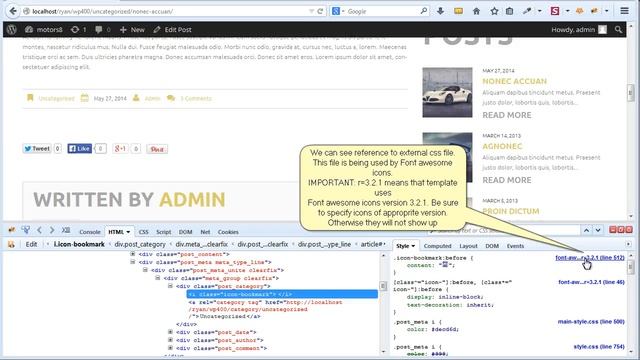Image resolution: width=640 pixels, height=360 pixels.
Task: Open dropdown arrow beside the S extension
Action: pos(567,11)
